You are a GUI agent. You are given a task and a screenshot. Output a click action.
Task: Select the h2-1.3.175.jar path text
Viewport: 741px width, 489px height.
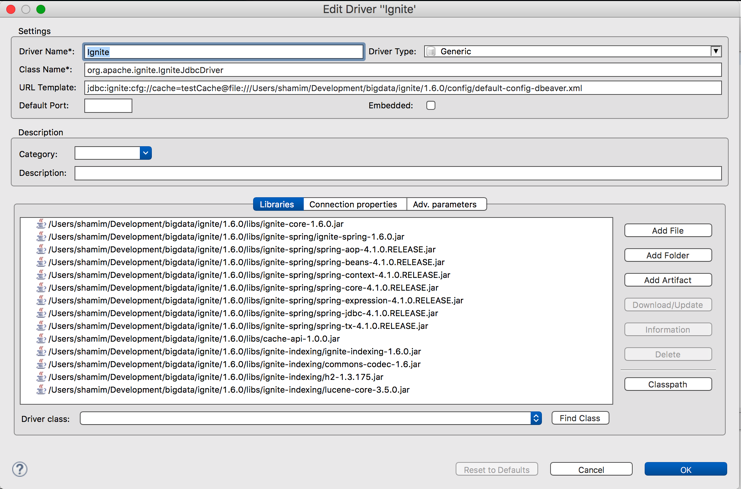pyautogui.click(x=216, y=377)
